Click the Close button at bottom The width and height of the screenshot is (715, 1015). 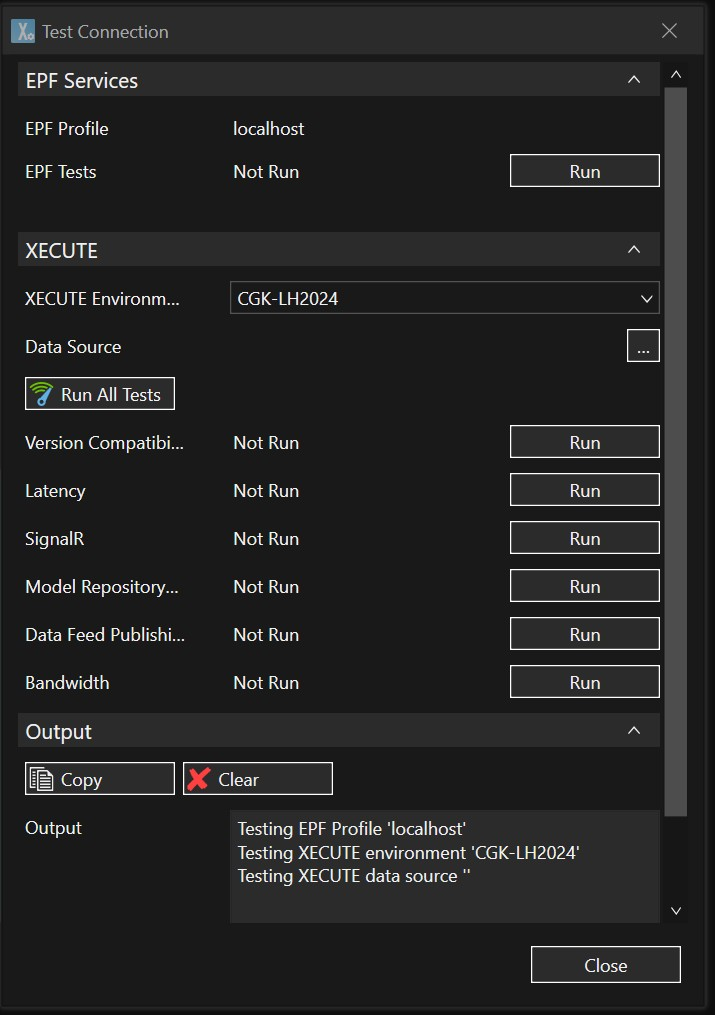click(606, 965)
